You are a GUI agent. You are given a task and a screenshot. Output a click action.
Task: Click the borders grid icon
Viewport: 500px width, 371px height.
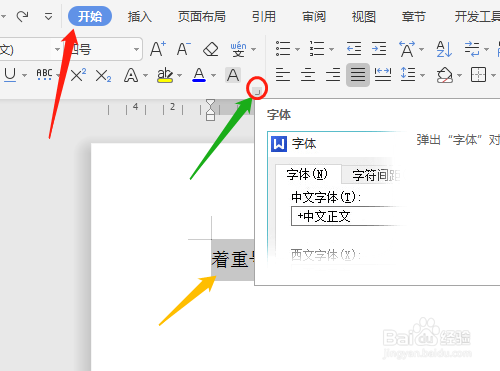point(479,75)
